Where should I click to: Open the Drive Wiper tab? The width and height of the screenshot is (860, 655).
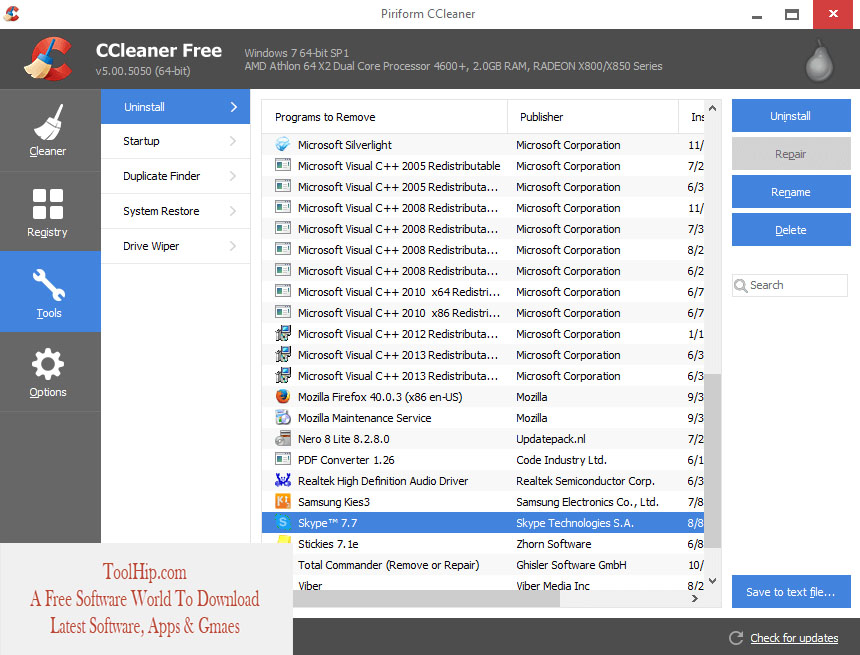176,246
